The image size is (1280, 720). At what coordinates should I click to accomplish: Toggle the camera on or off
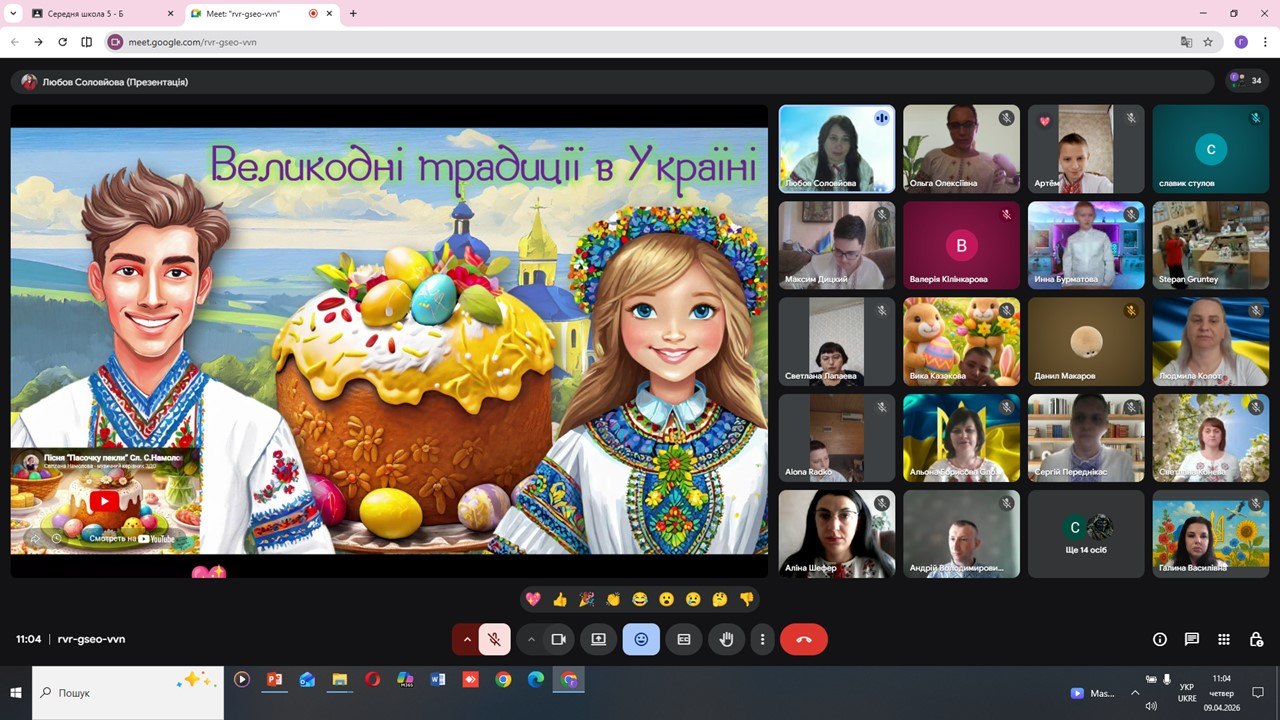click(558, 639)
